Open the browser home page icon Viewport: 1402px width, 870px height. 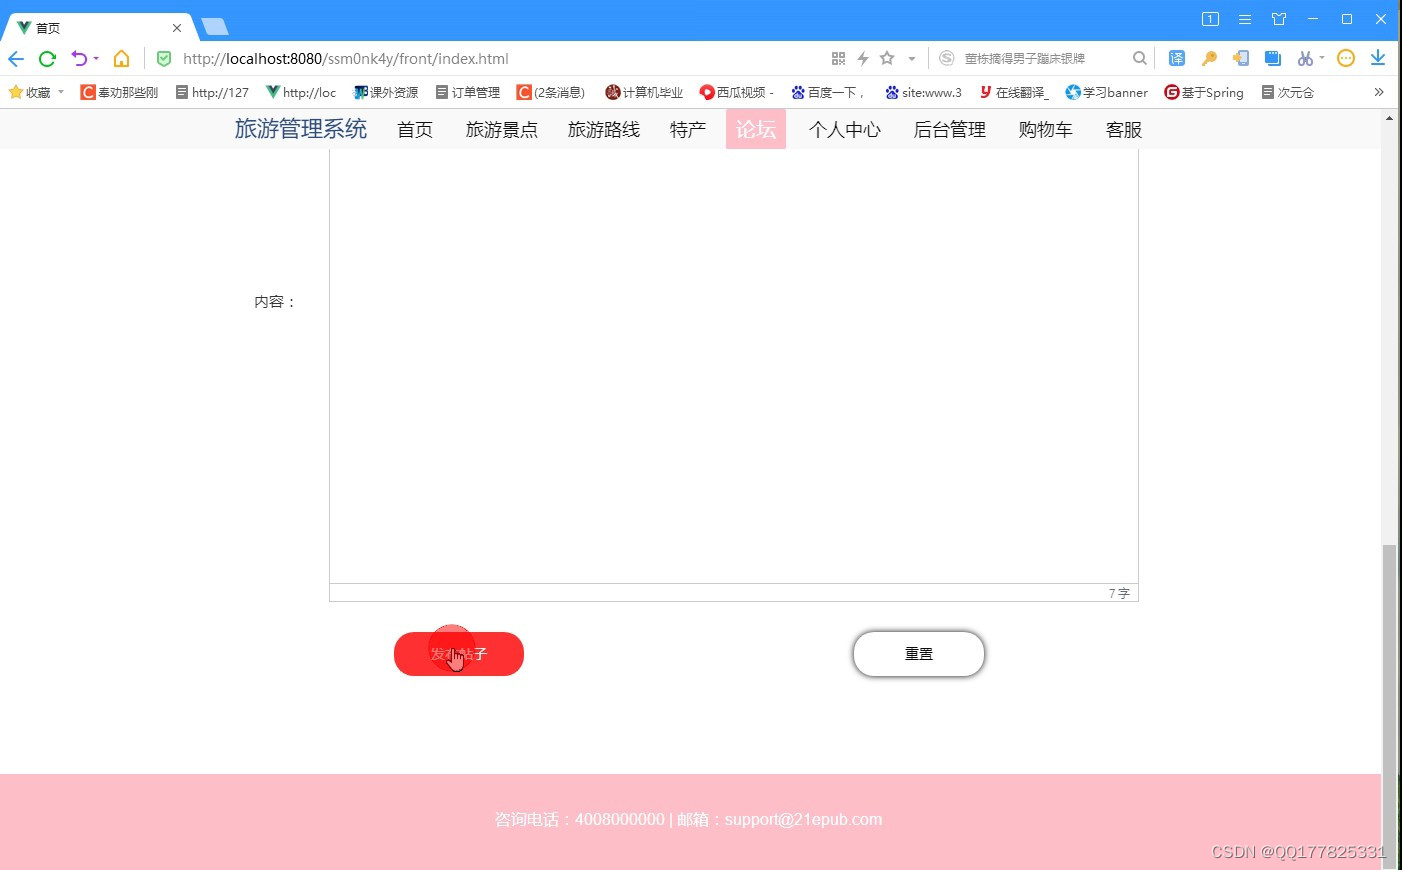tap(121, 59)
